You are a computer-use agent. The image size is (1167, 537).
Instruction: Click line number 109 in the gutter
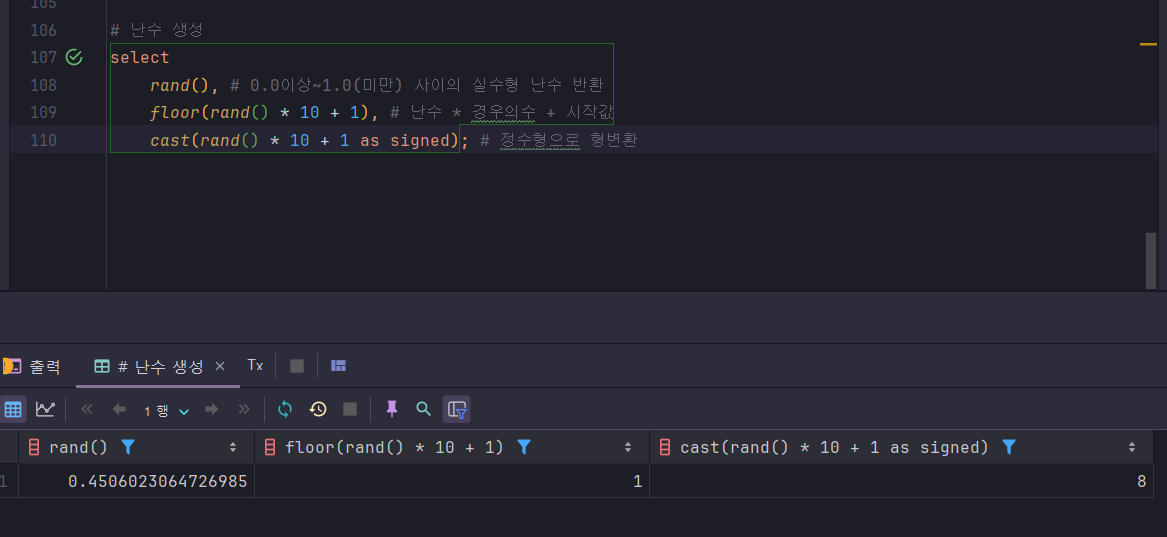(x=43, y=112)
